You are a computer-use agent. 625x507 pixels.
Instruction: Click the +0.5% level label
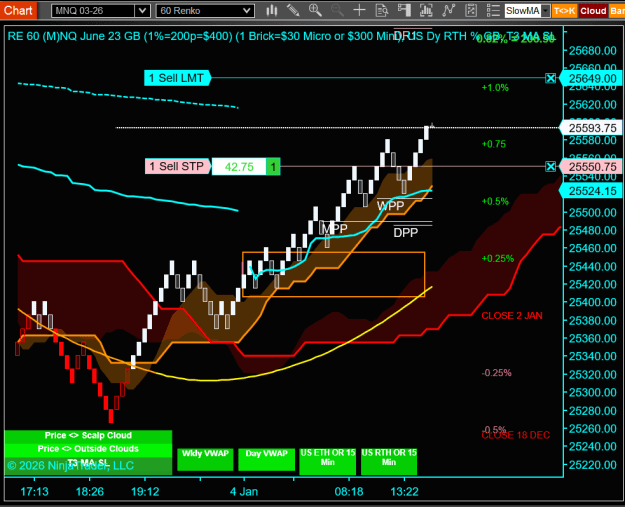495,201
